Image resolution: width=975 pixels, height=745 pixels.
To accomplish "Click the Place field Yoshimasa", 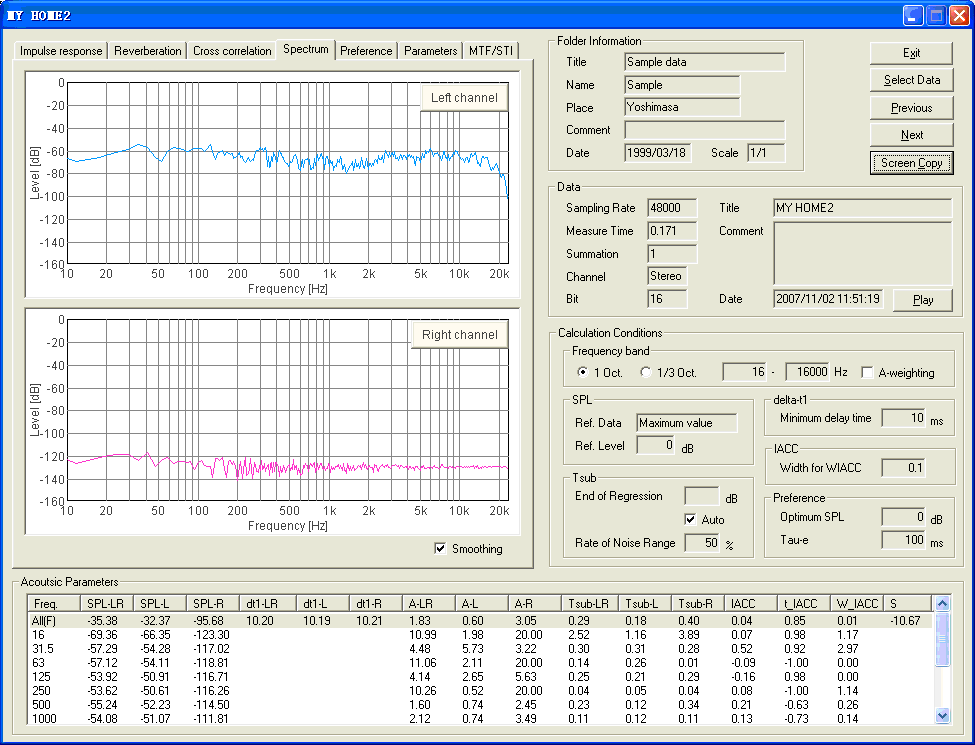I will pyautogui.click(x=682, y=107).
